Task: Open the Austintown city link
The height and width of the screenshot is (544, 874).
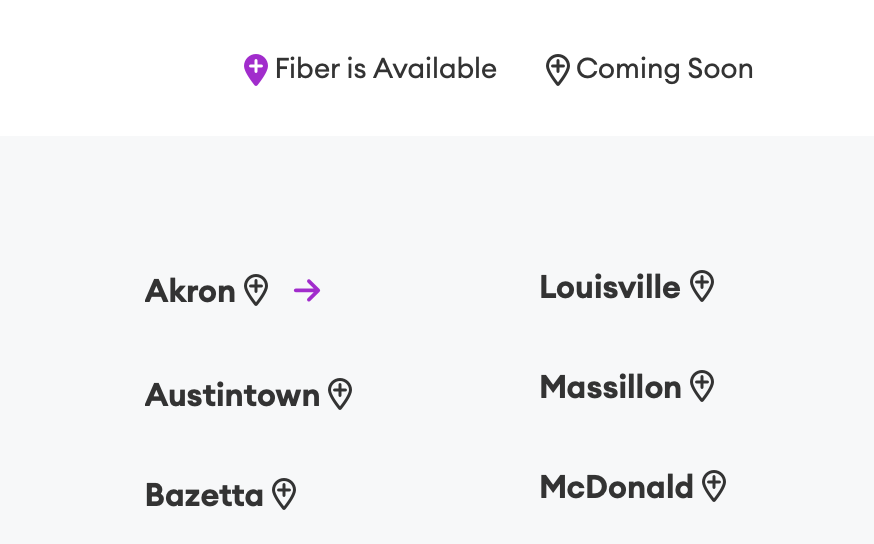Action: click(232, 395)
